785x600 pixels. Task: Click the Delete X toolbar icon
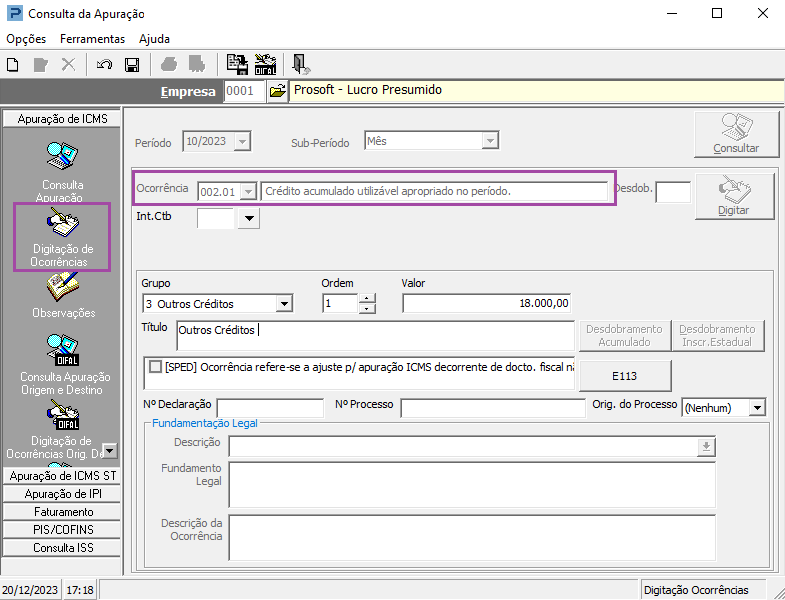(x=68, y=65)
